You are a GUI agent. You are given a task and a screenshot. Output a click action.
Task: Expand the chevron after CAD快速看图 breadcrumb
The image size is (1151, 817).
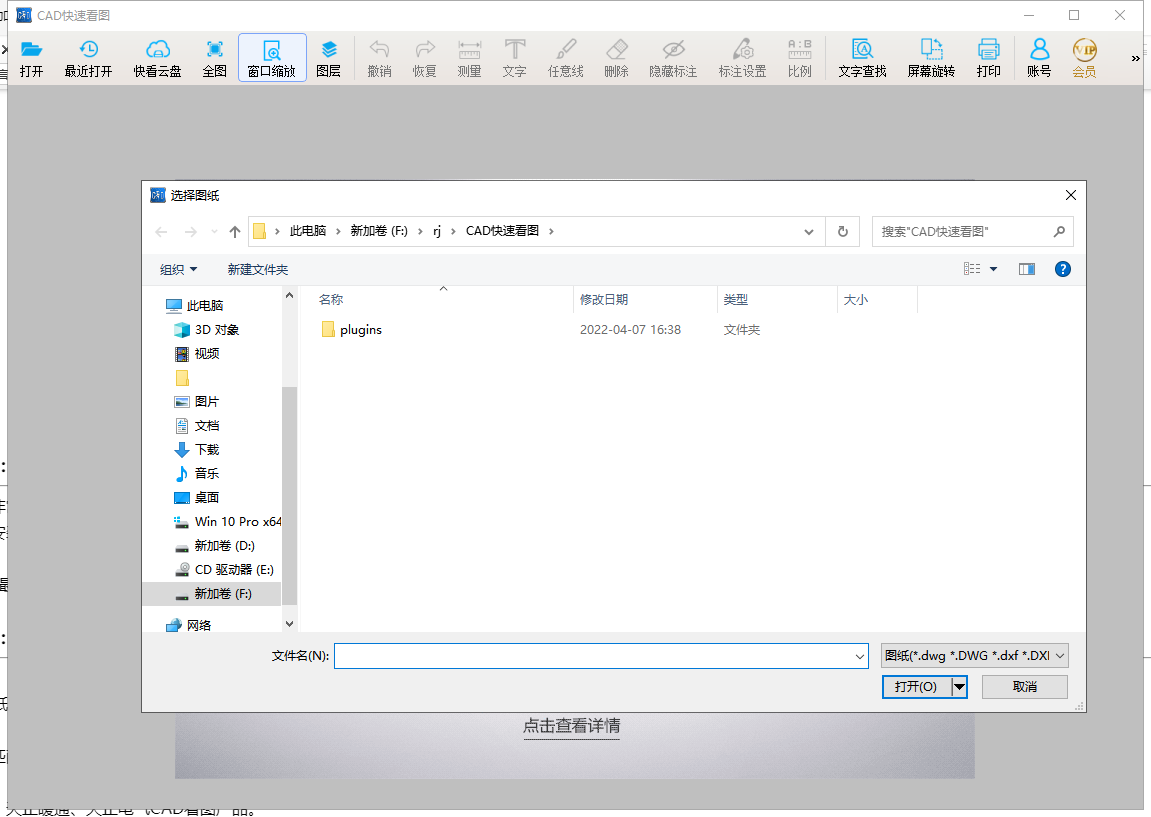coord(551,231)
